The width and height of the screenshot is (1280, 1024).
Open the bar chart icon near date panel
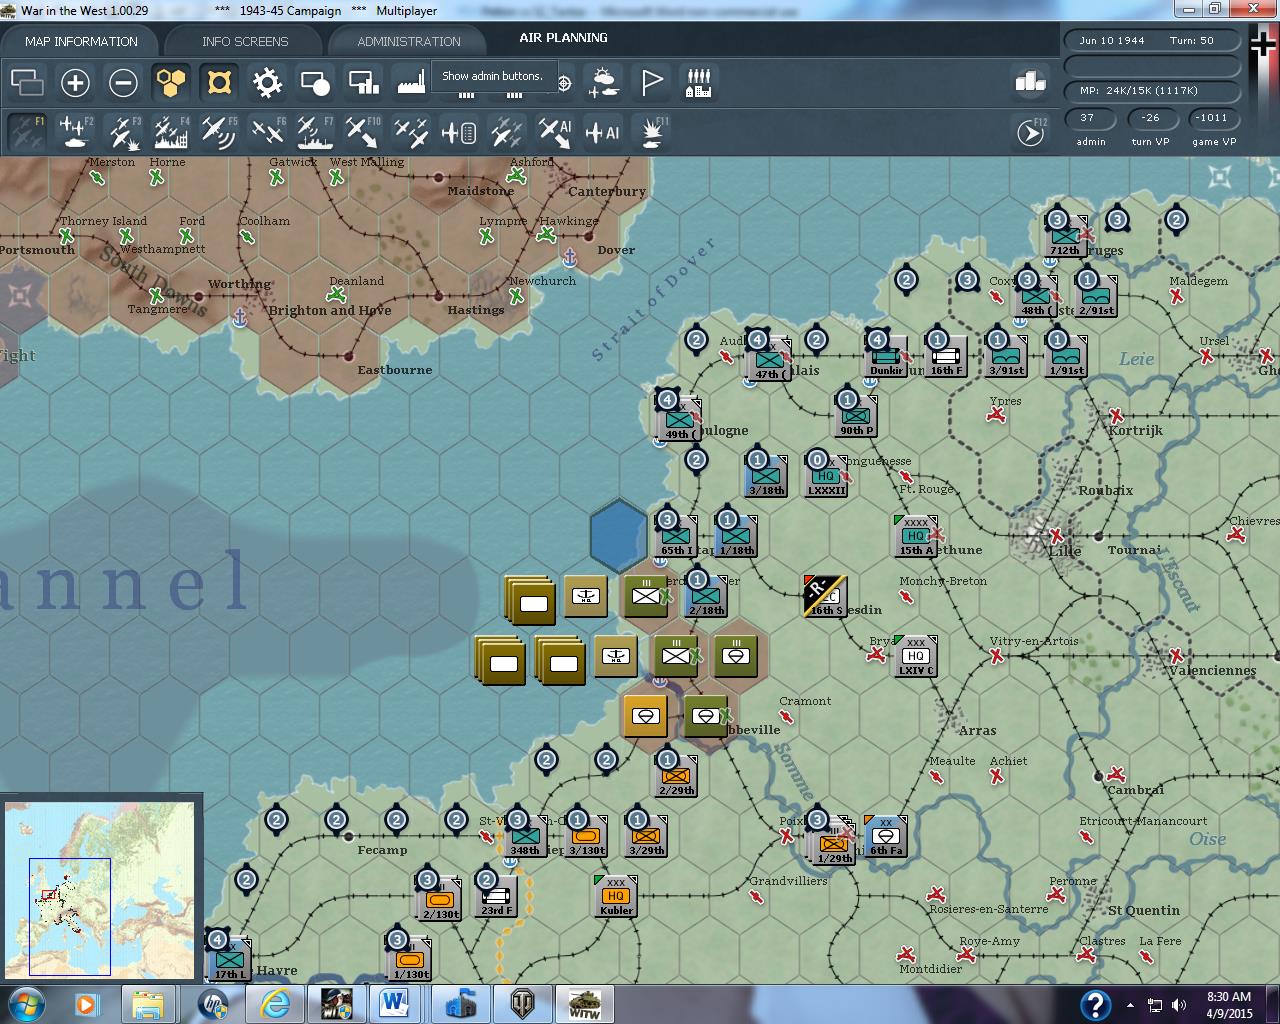point(1030,82)
